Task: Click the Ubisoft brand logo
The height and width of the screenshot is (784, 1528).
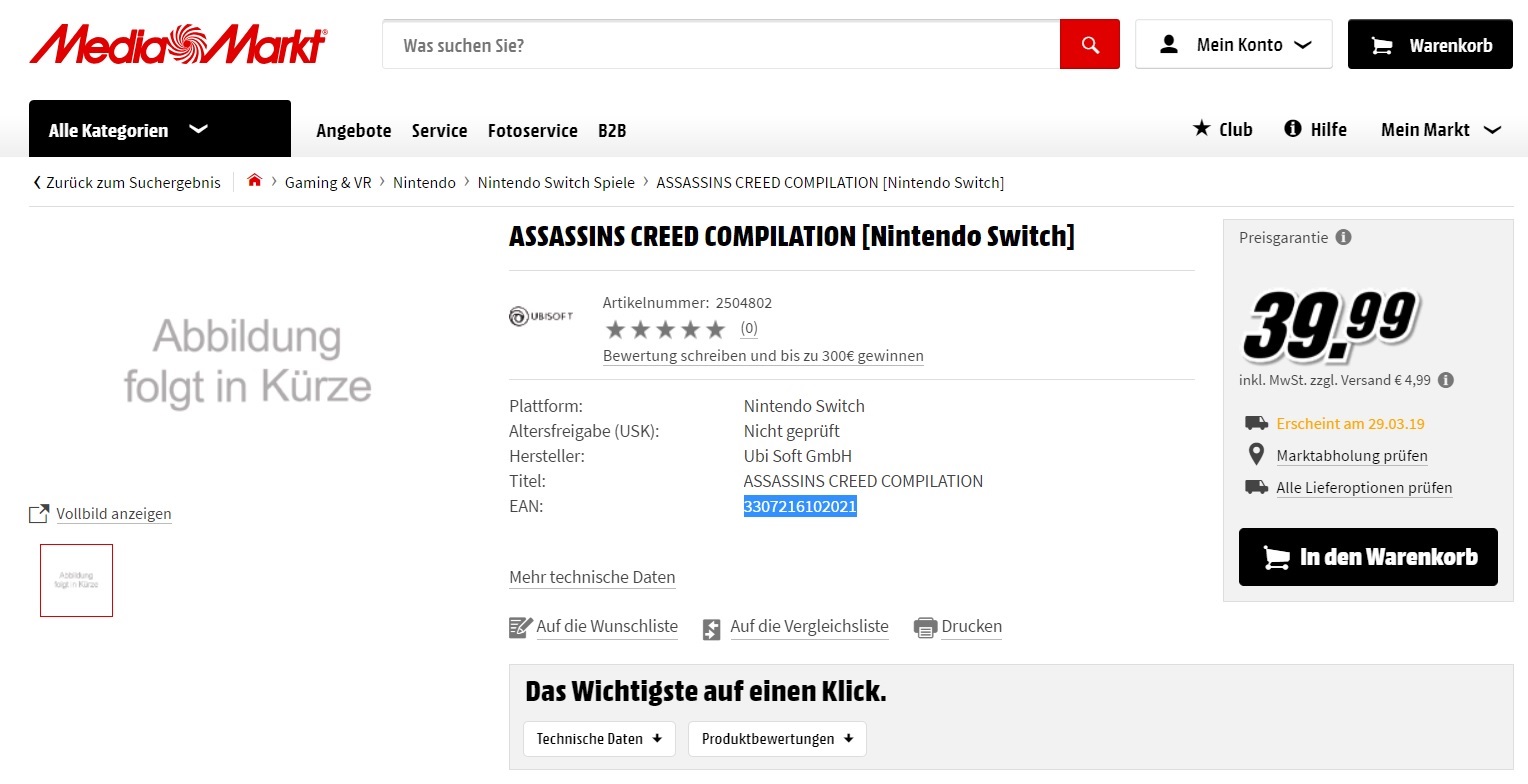Action: pos(541,317)
